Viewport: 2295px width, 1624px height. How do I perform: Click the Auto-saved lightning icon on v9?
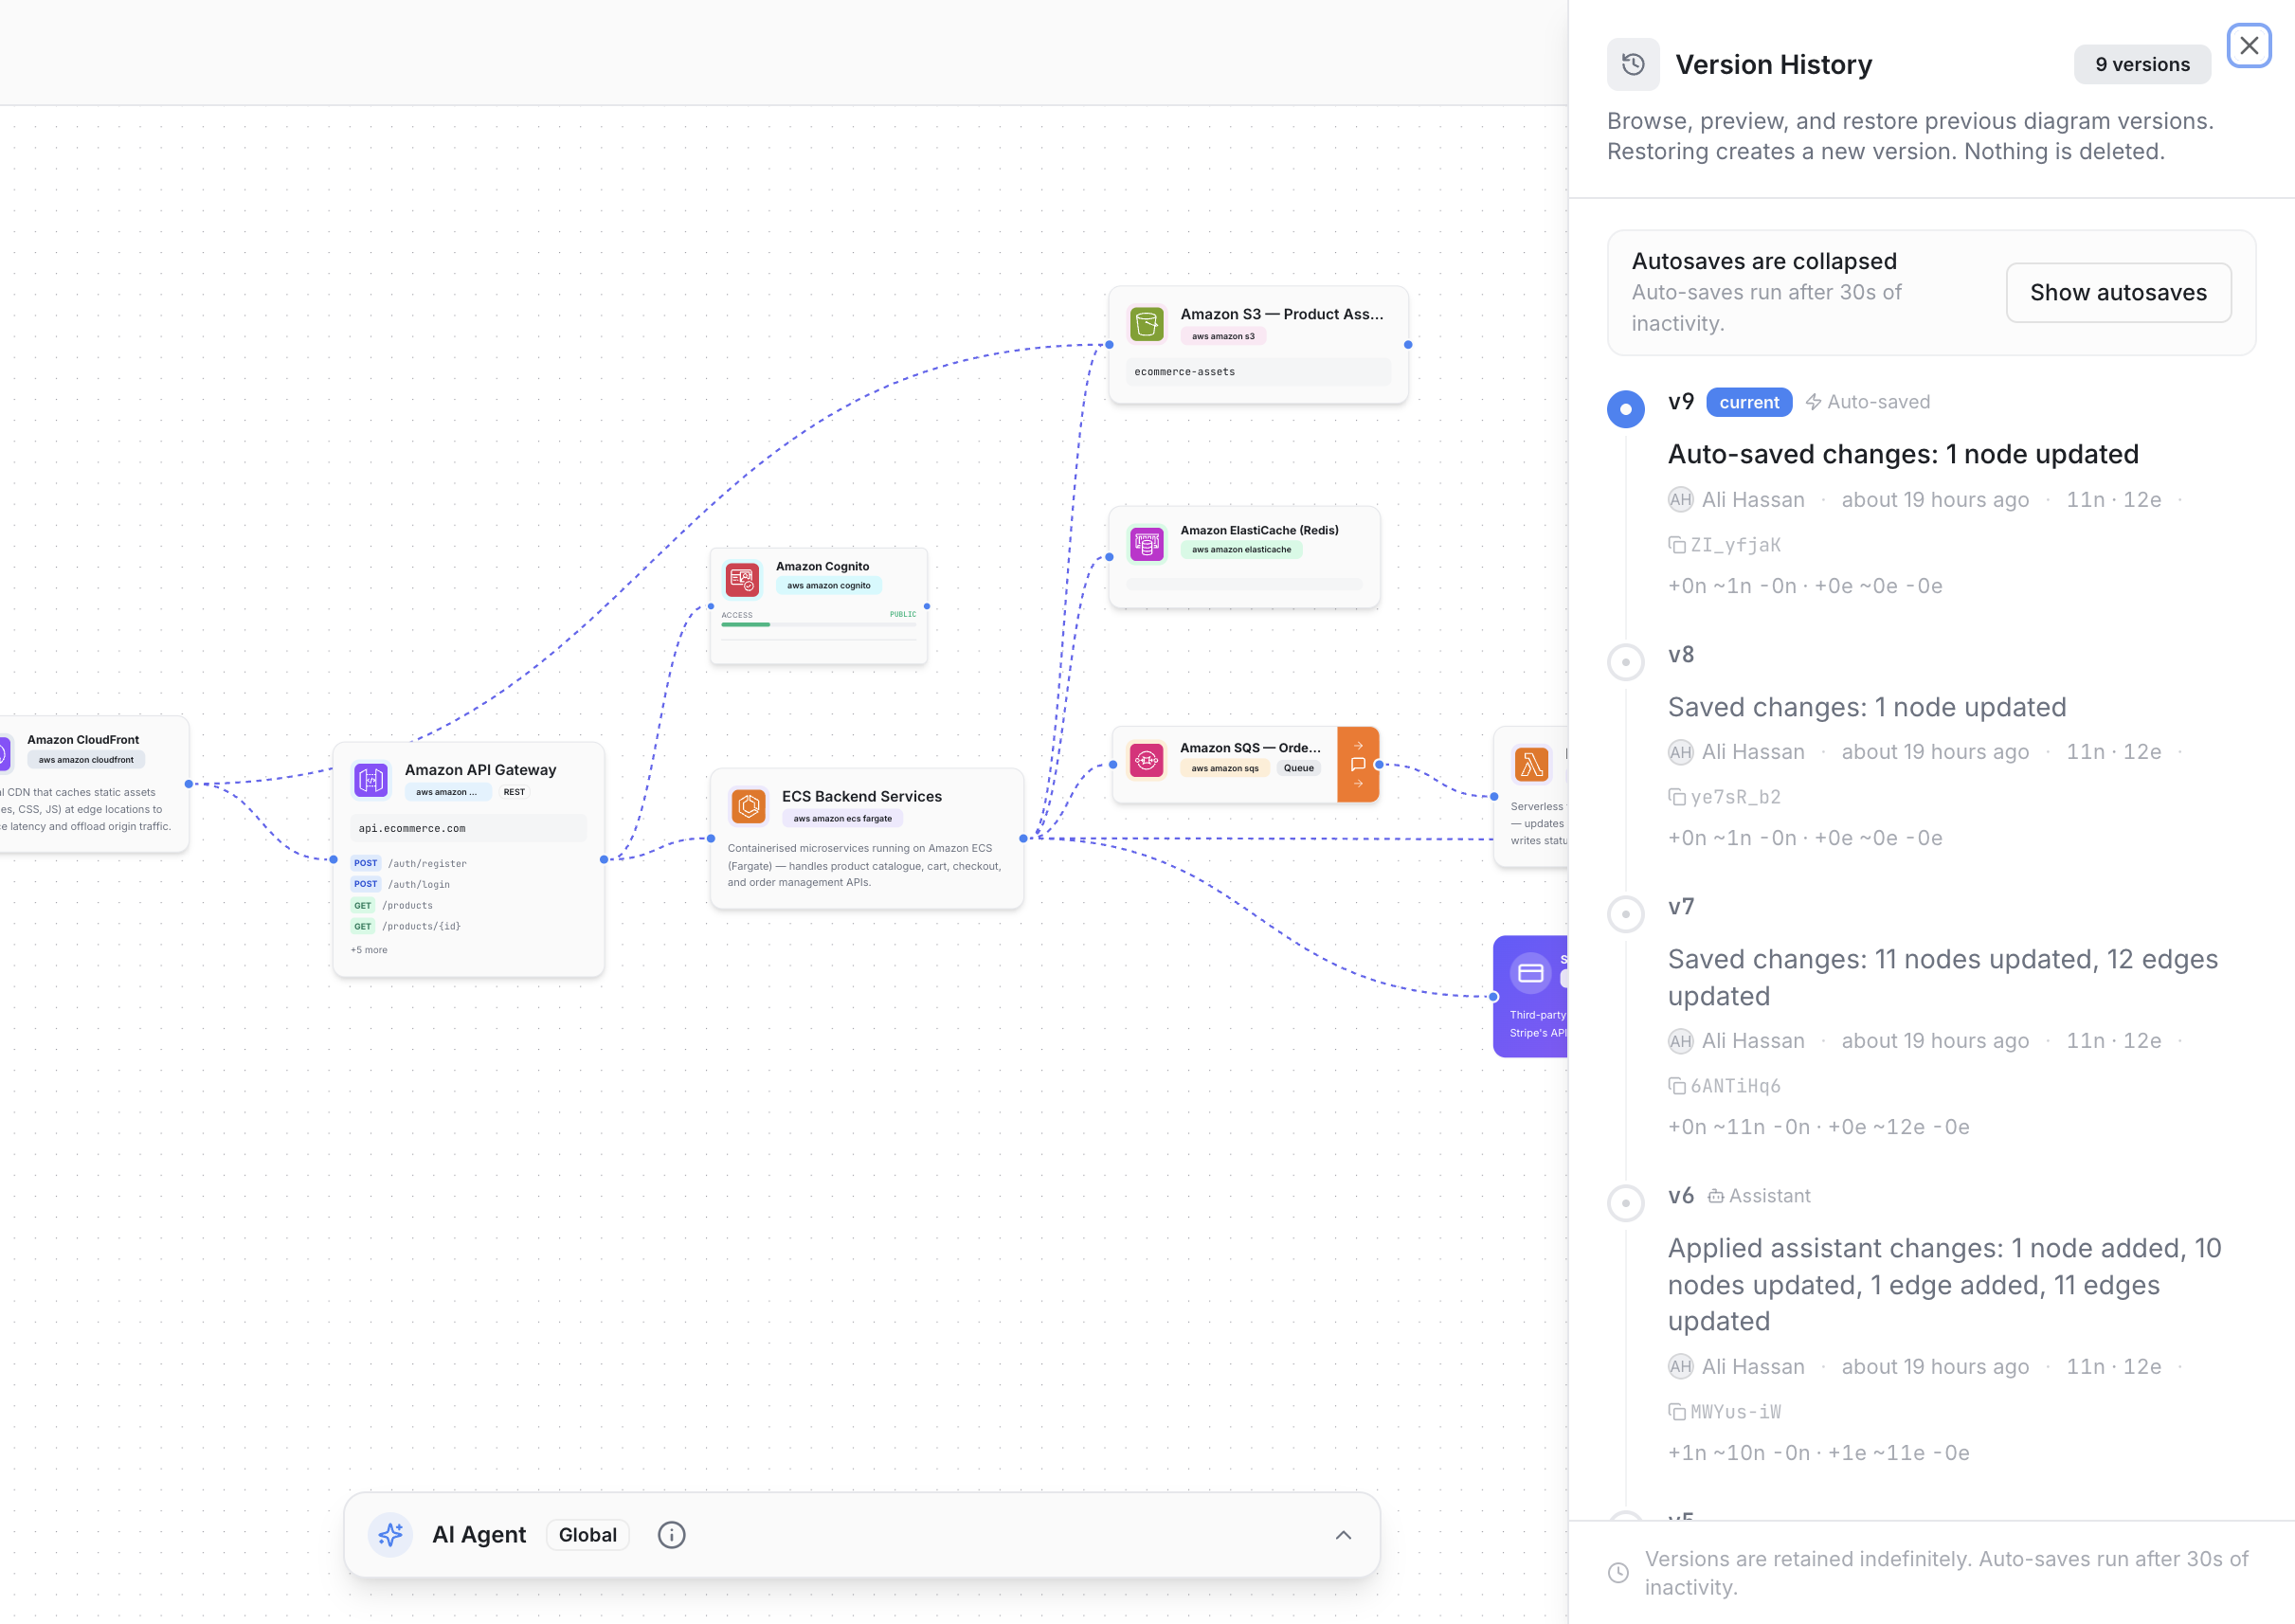(1813, 402)
